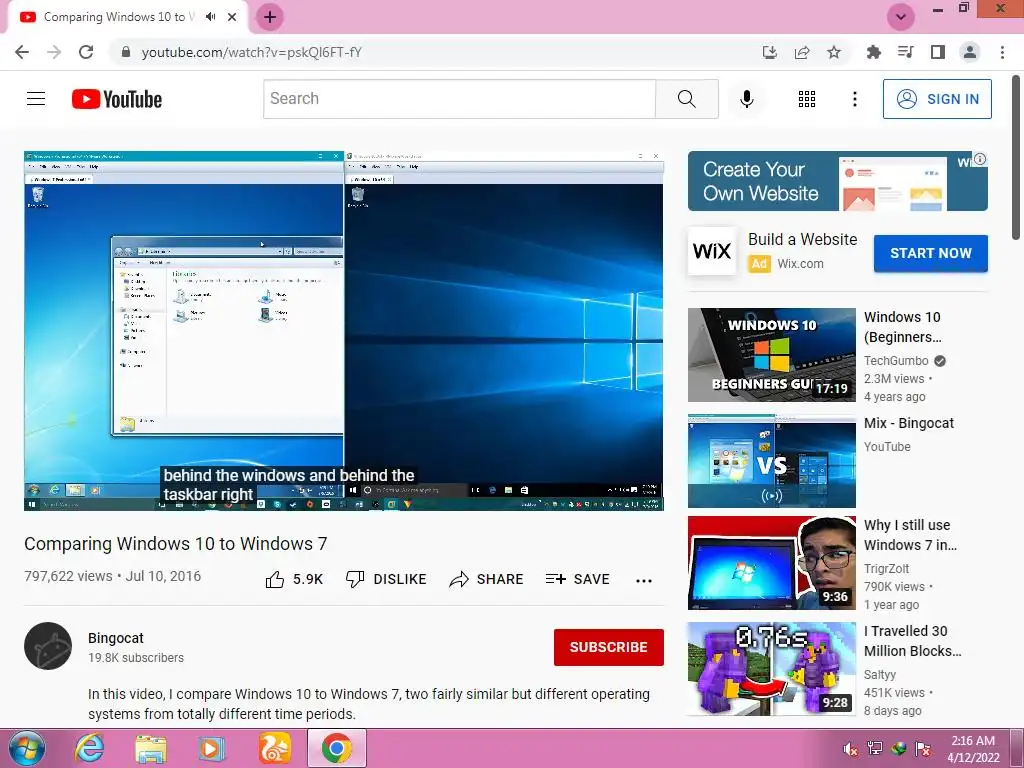Viewport: 1024px width, 768px height.
Task: Open the taskbar clock and date
Action: tap(973, 749)
